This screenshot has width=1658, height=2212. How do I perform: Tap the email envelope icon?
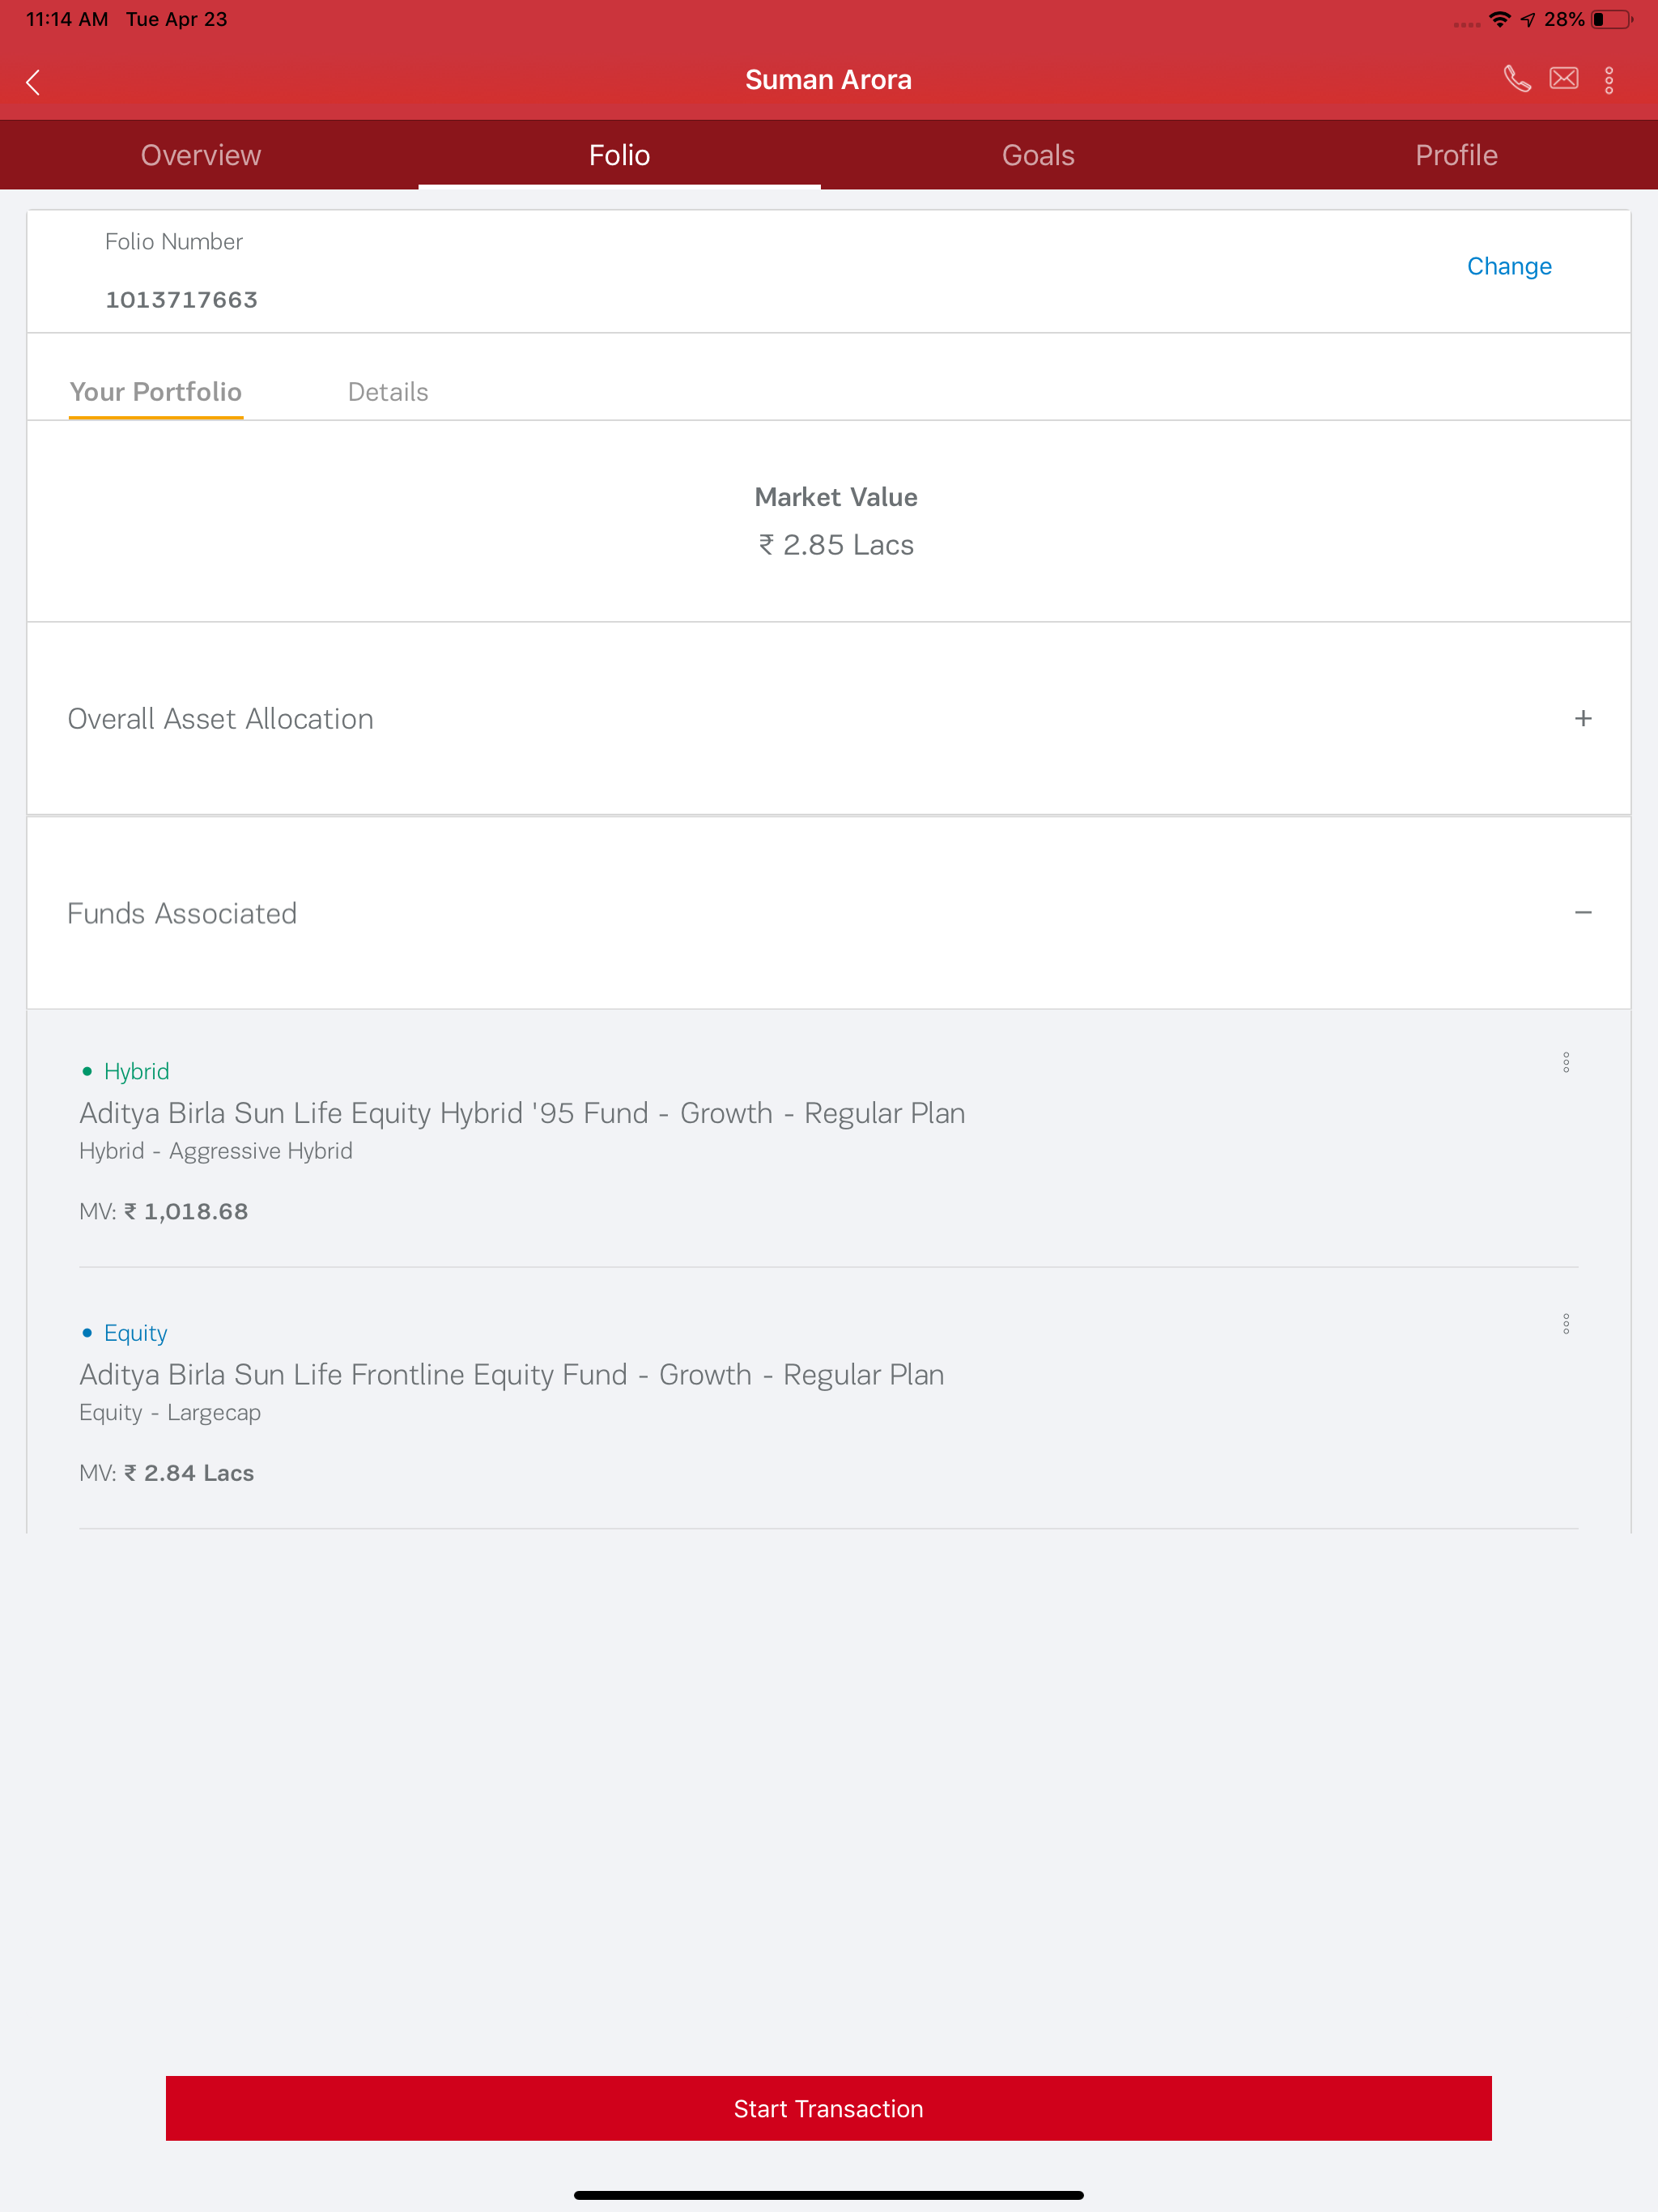(1564, 78)
